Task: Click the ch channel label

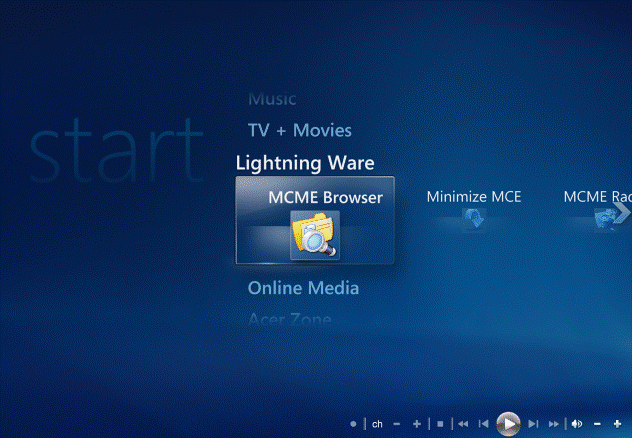Action: pos(377,424)
